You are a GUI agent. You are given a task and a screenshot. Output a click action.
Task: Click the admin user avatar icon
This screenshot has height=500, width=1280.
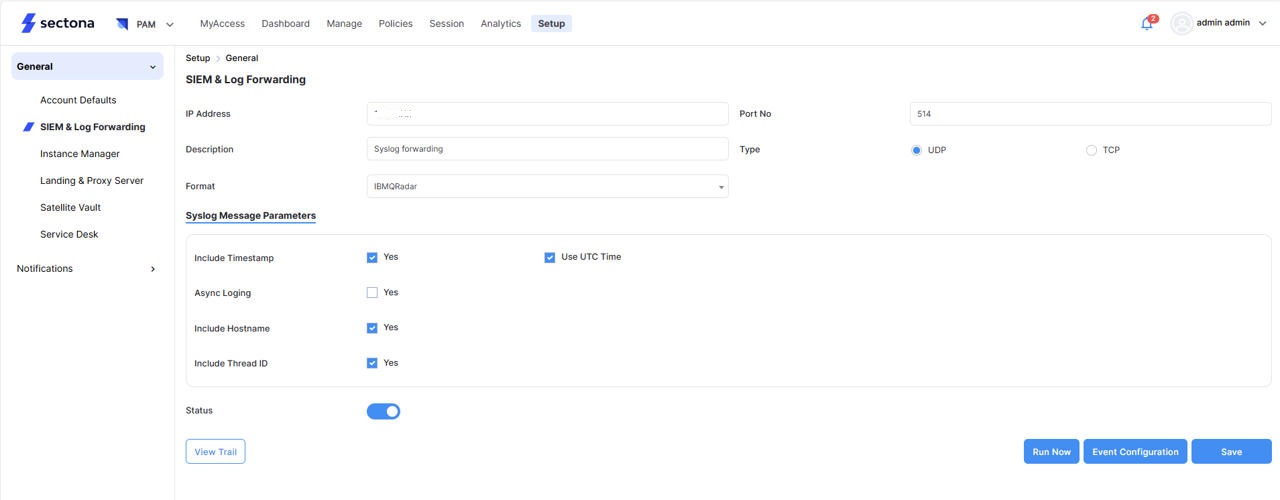[x=1182, y=23]
